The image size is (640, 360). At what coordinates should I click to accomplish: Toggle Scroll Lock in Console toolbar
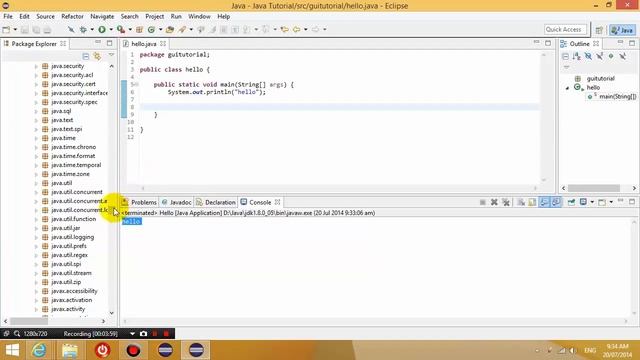point(532,202)
